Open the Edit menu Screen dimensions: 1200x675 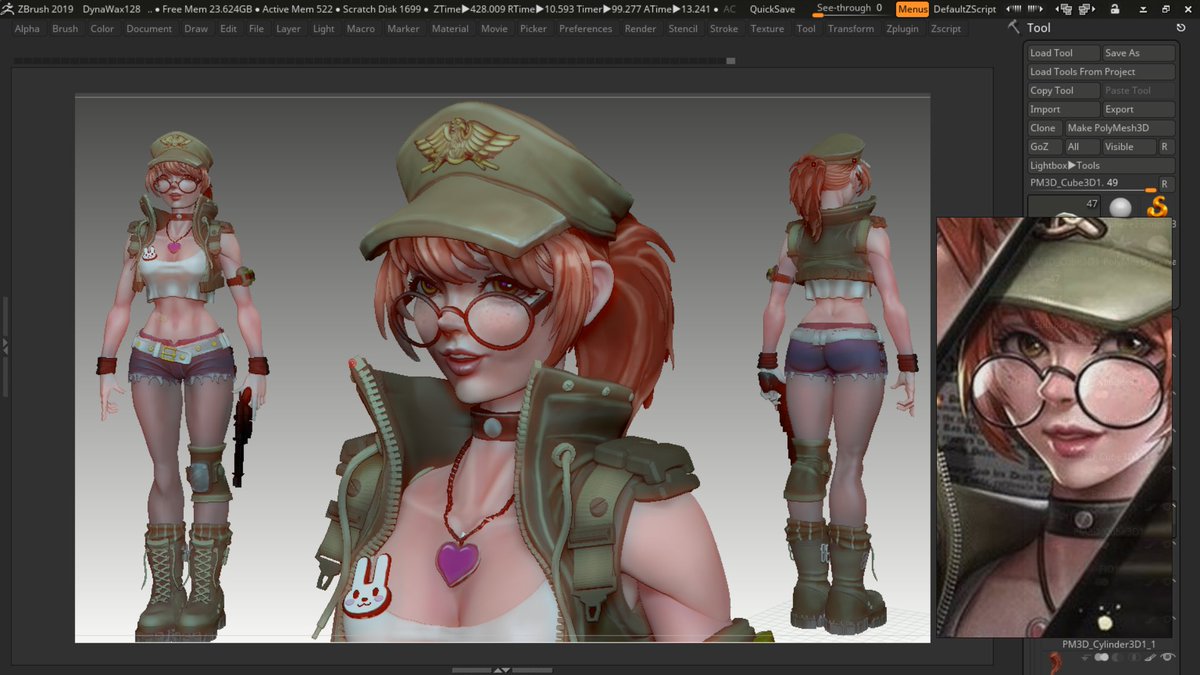pos(228,29)
